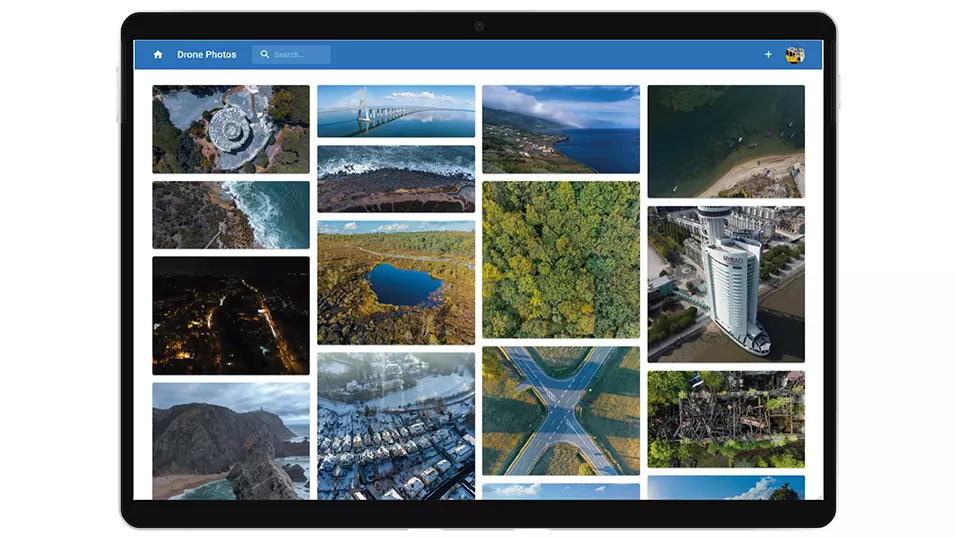View the rocky cliff beach photo
The width and height of the screenshot is (955, 537).
231,440
